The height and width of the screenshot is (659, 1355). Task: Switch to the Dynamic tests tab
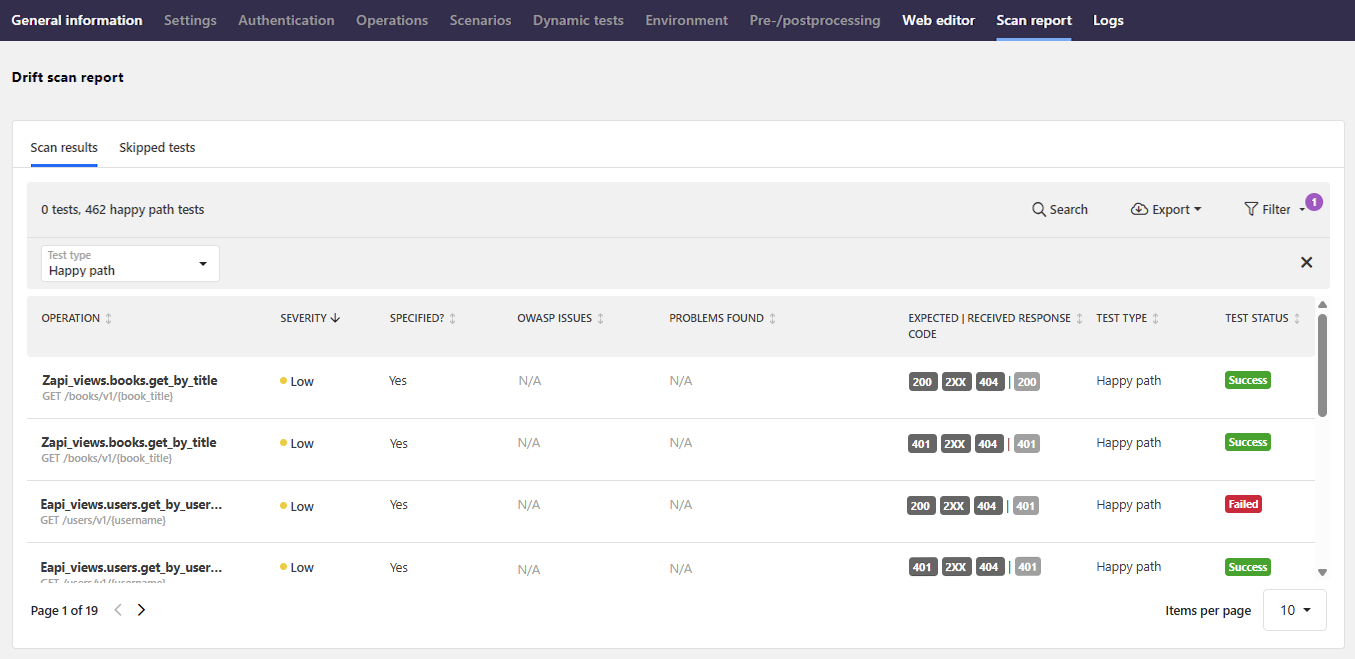(x=578, y=20)
